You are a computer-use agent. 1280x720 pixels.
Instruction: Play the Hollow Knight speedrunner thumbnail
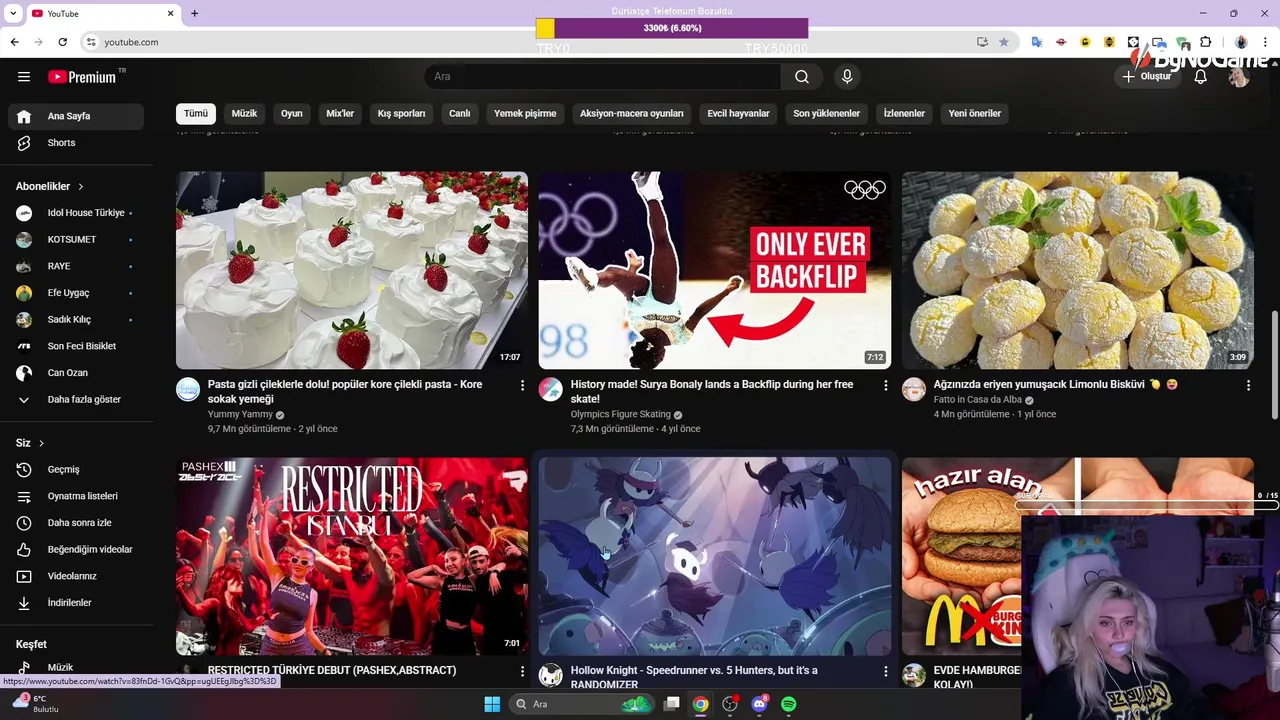[715, 556]
